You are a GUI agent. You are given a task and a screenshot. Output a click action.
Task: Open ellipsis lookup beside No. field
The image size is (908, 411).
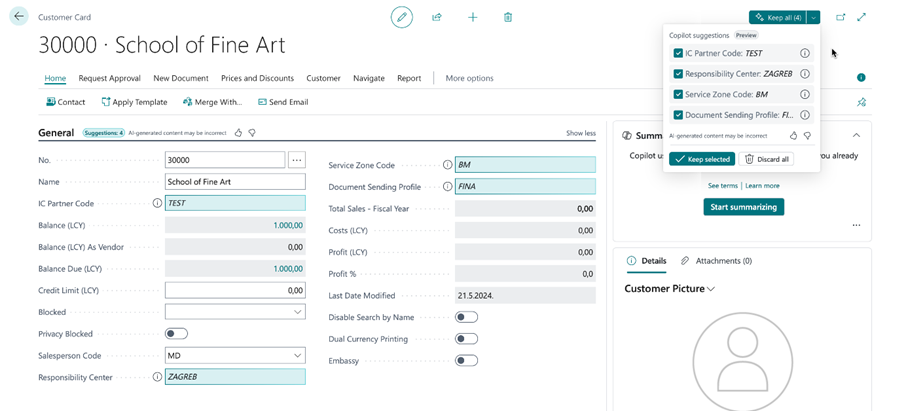[297, 160]
